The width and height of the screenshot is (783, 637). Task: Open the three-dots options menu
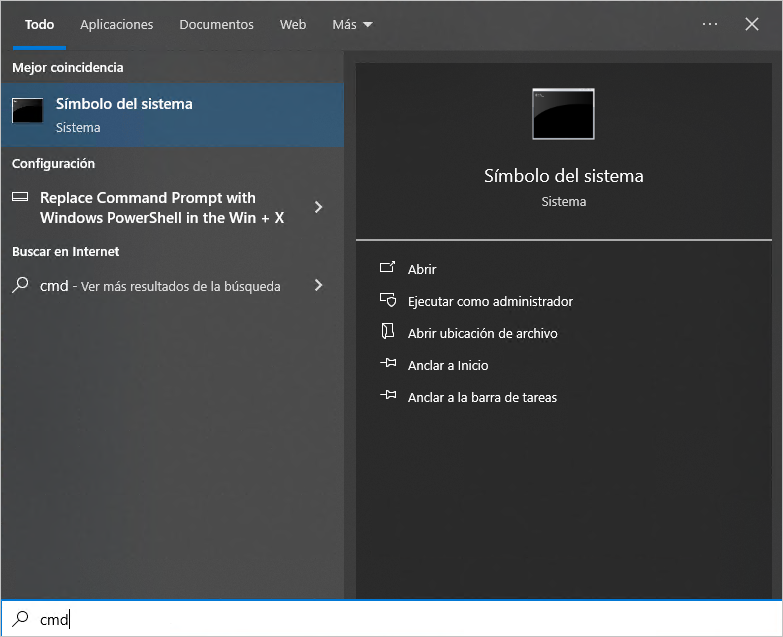click(x=710, y=24)
